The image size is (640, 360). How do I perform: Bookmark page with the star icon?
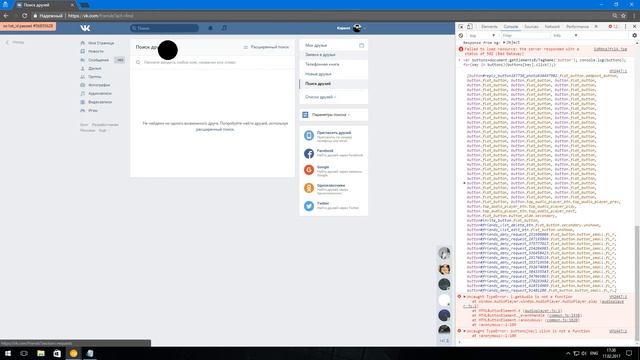click(x=623, y=16)
